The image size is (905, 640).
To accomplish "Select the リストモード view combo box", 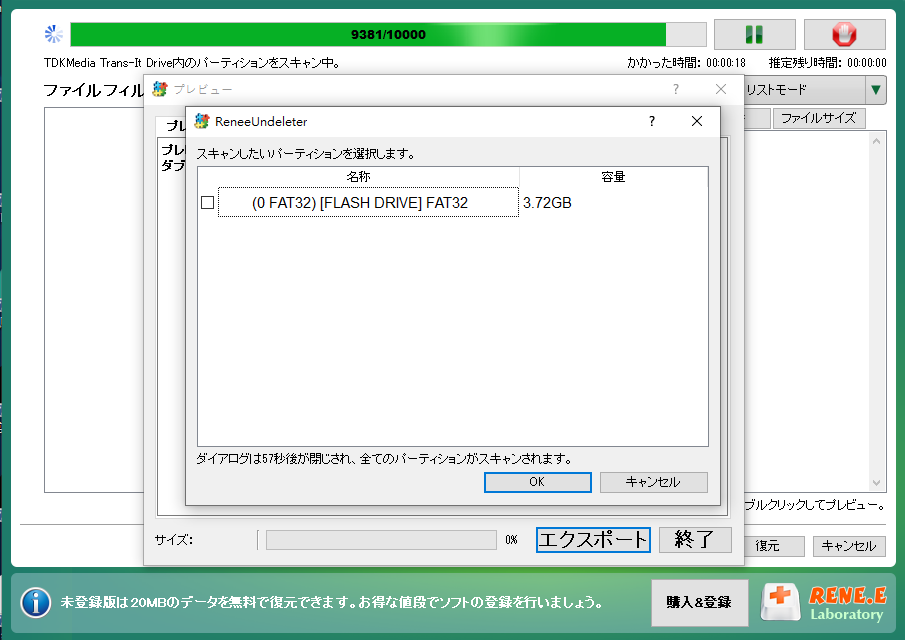I will coord(815,90).
